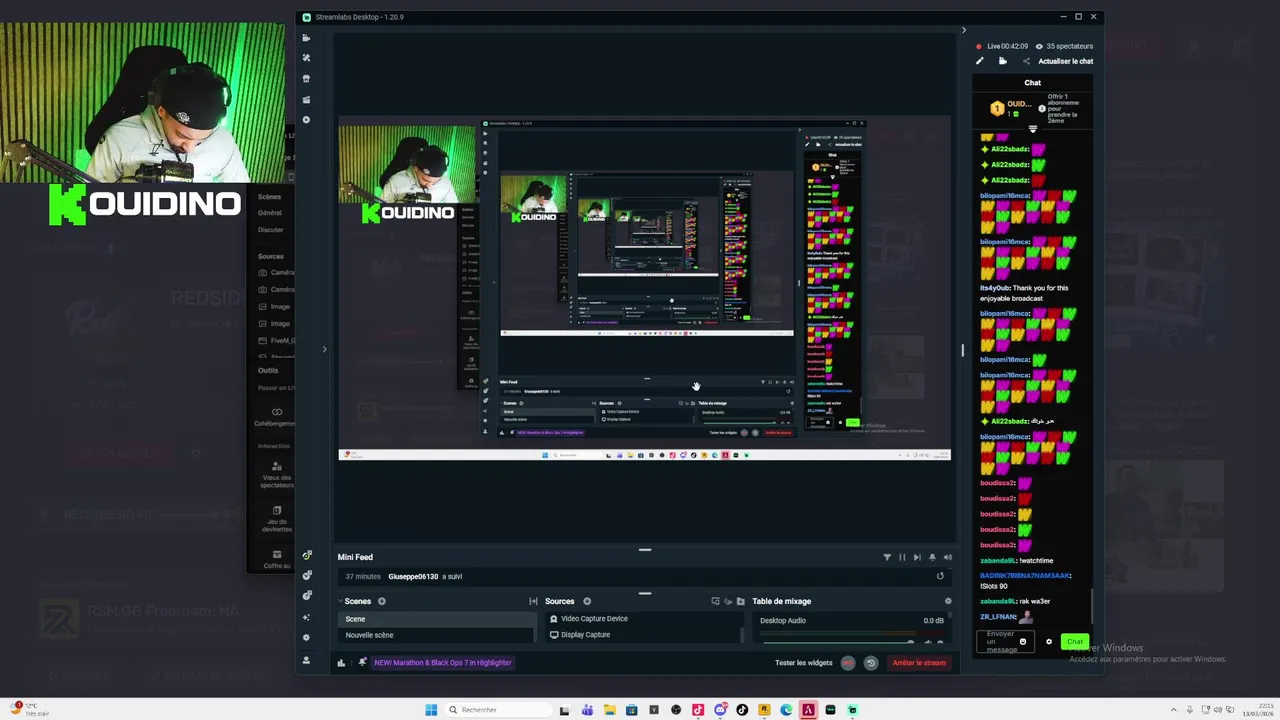Filter events in Mini Feed
1280x720 pixels.
[x=886, y=557]
